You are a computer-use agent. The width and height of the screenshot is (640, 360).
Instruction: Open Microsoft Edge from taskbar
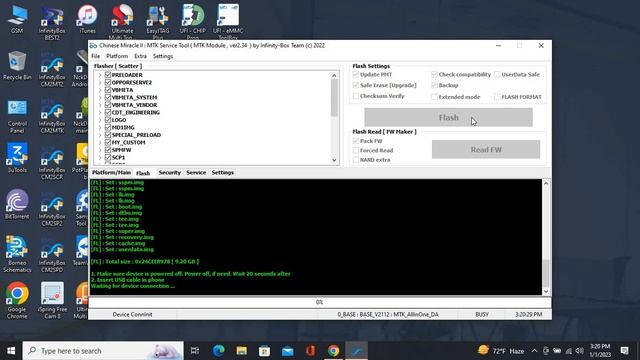[218, 351]
